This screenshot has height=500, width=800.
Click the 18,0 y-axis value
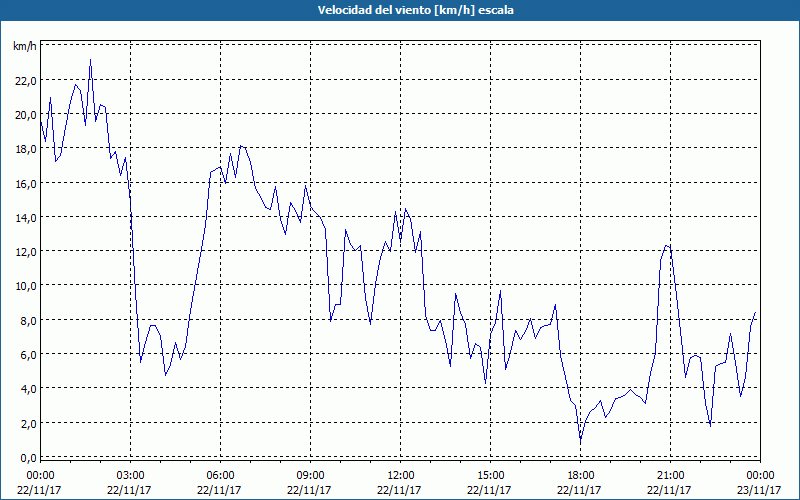click(26, 149)
